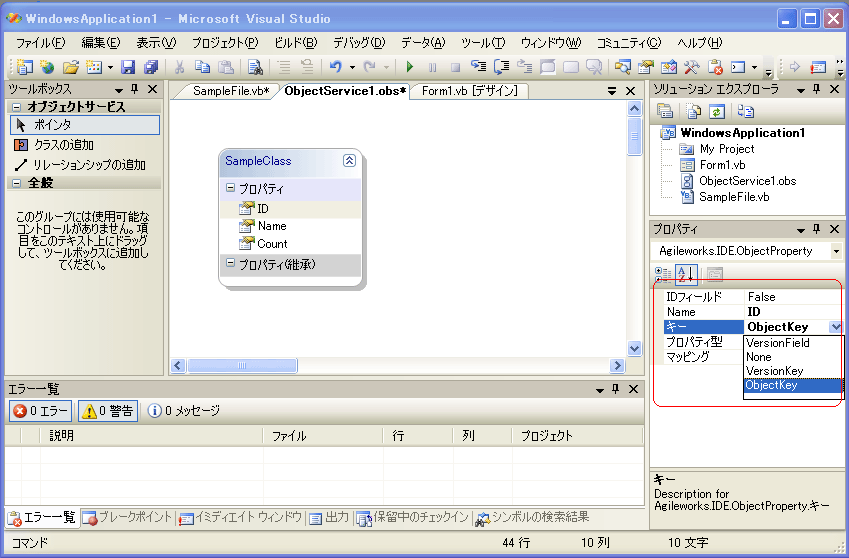Click the designer vertical scroll down arrow
The height and width of the screenshot is (558, 849).
tap(635, 348)
